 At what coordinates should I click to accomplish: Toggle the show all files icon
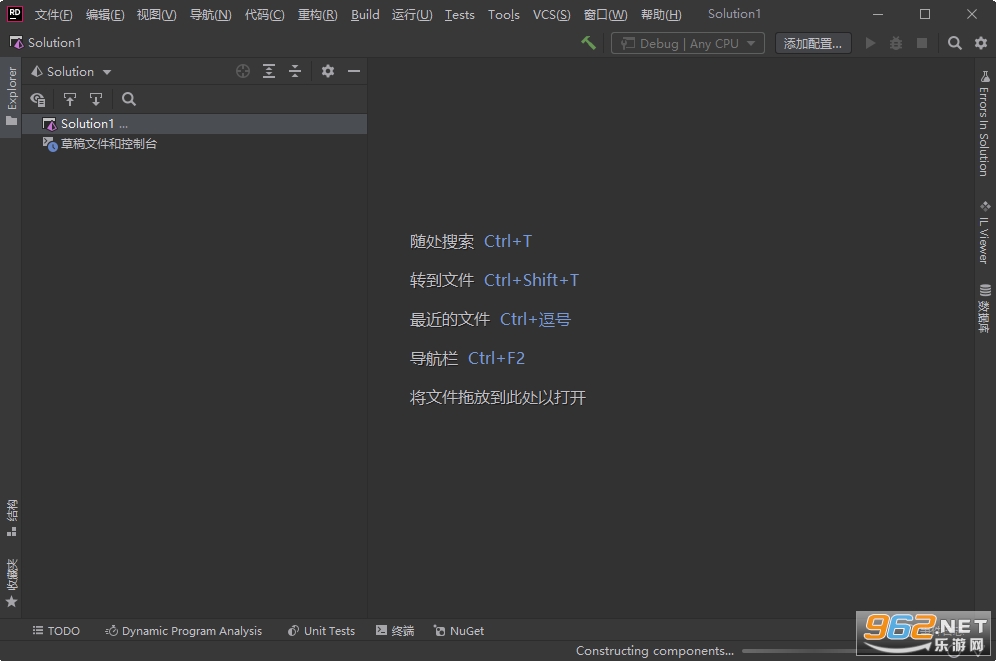click(37, 99)
